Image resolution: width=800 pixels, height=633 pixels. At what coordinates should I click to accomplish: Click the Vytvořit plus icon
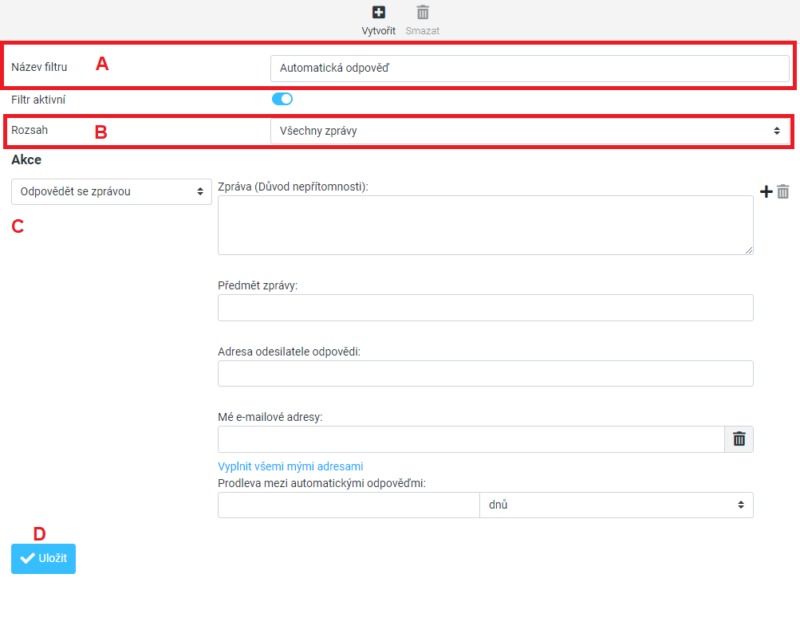tap(378, 13)
